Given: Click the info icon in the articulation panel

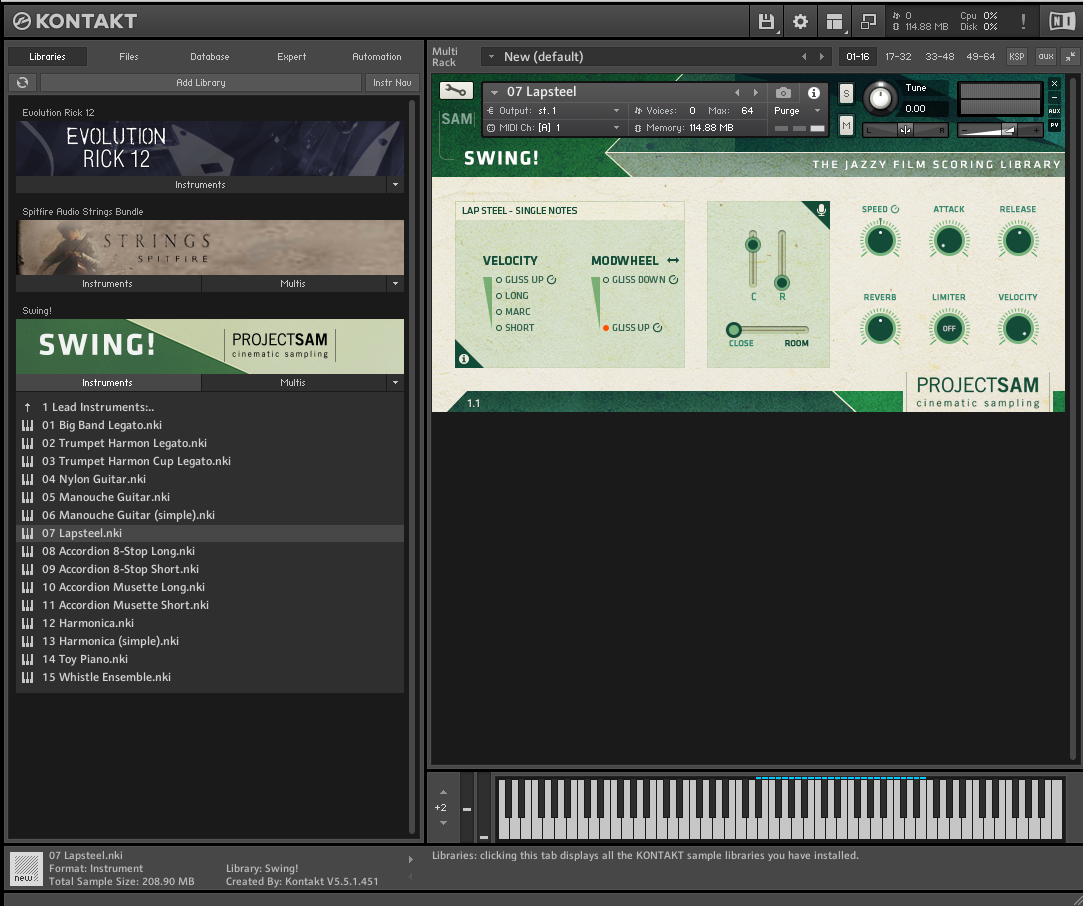Looking at the screenshot, I should pyautogui.click(x=464, y=358).
